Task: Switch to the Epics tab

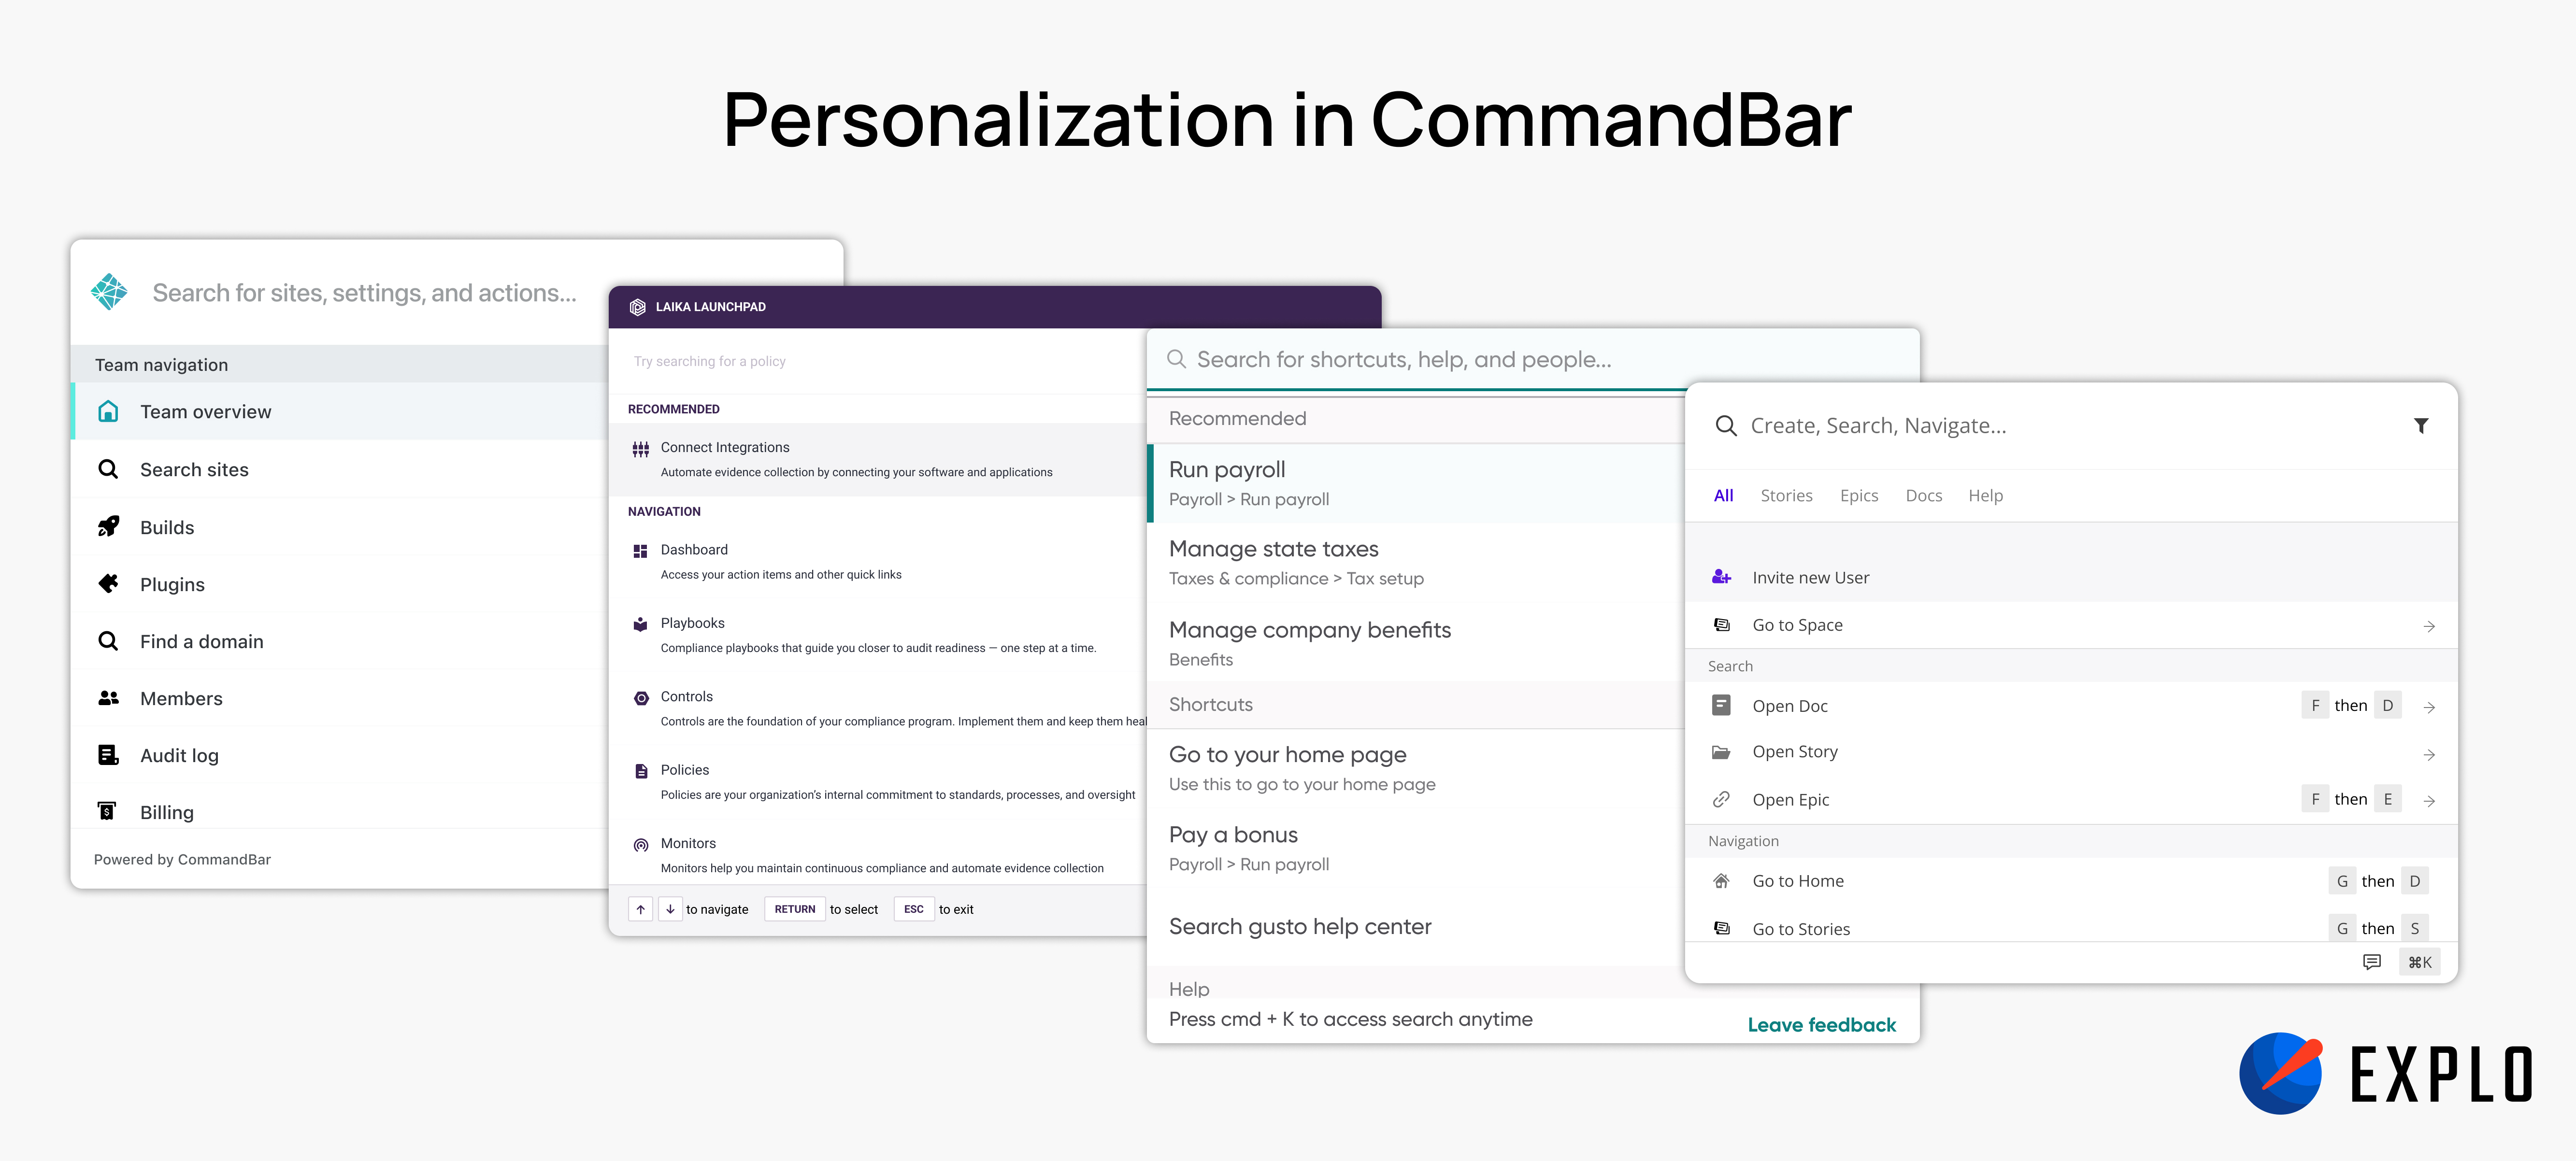Action: click(x=1858, y=496)
